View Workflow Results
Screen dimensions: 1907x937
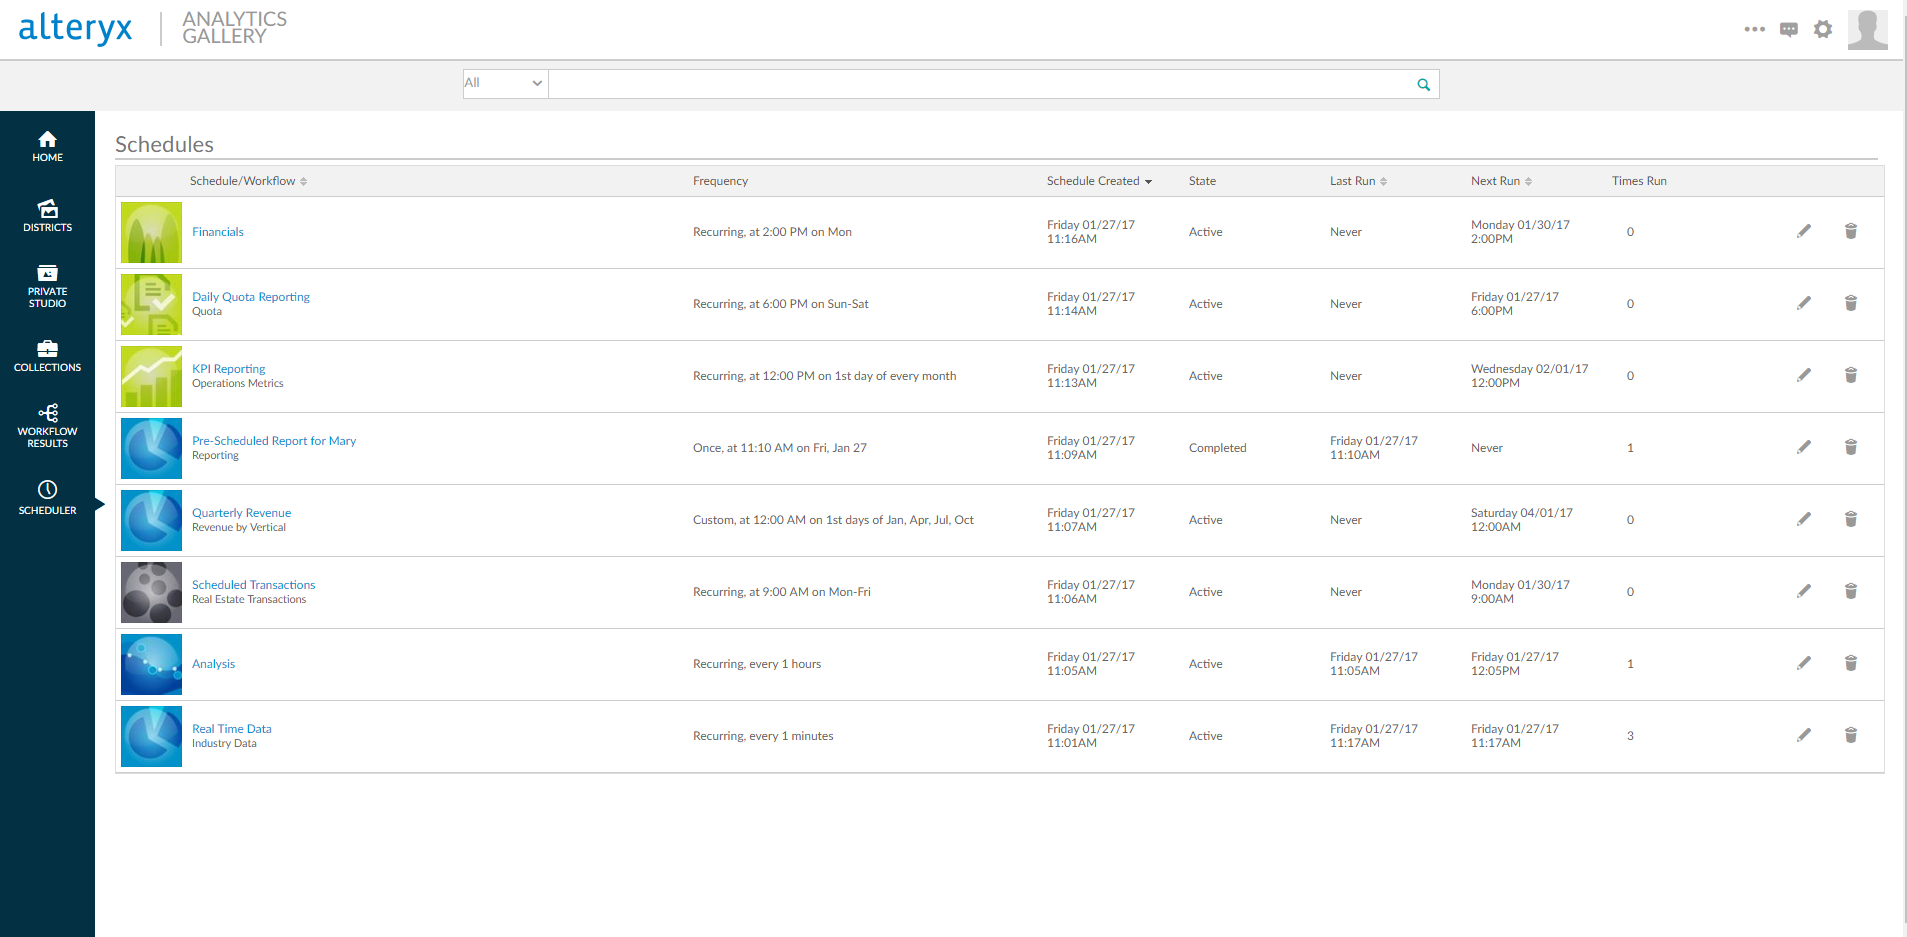47,424
